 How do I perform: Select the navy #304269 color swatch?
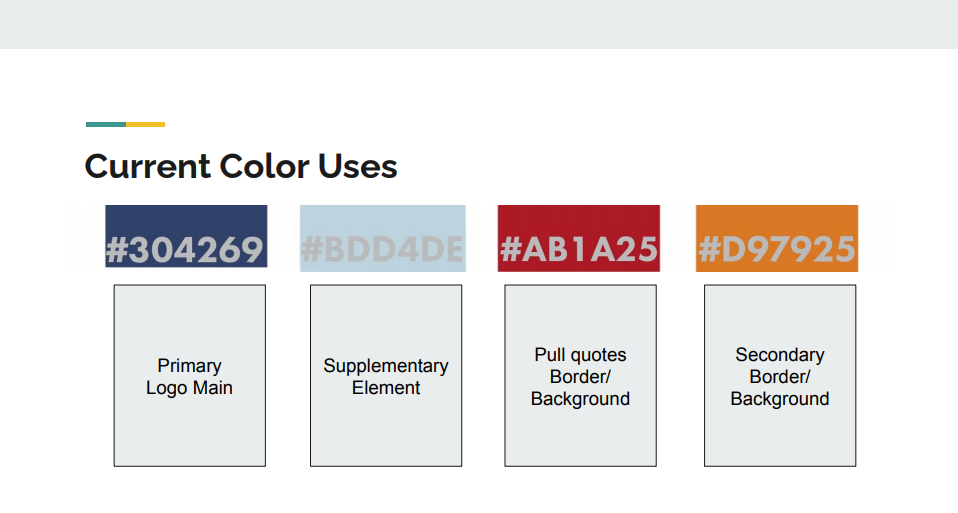tap(186, 236)
